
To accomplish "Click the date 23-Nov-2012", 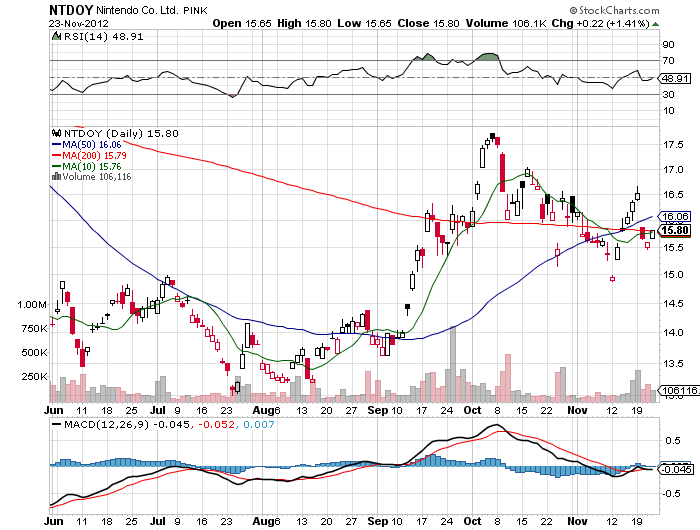I will (79, 23).
